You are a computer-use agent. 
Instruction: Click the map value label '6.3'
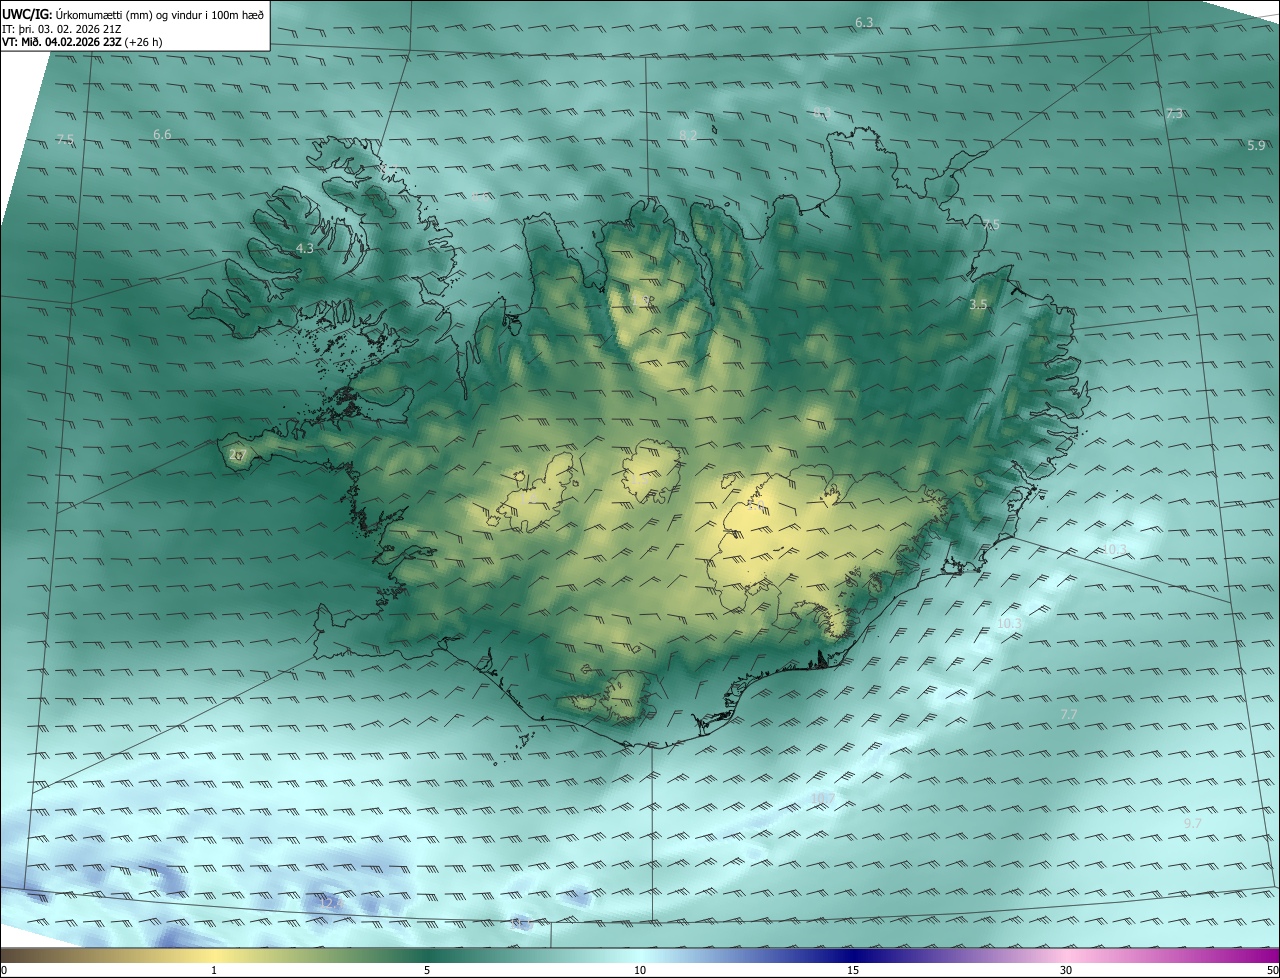(864, 22)
